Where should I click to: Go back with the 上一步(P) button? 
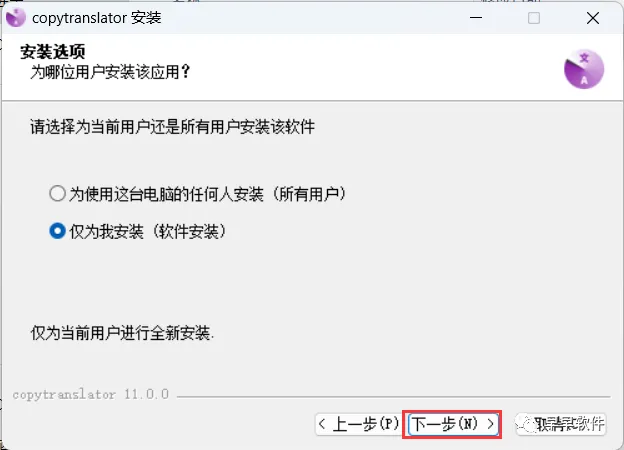(358, 424)
